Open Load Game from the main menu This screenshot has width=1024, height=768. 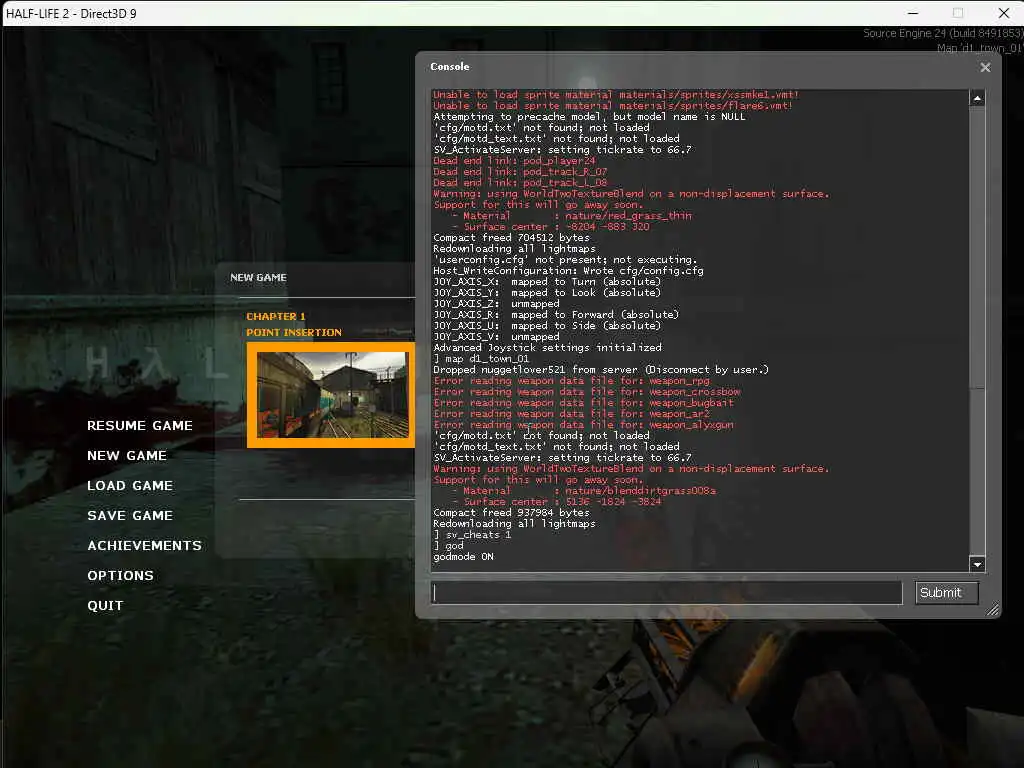(130, 486)
